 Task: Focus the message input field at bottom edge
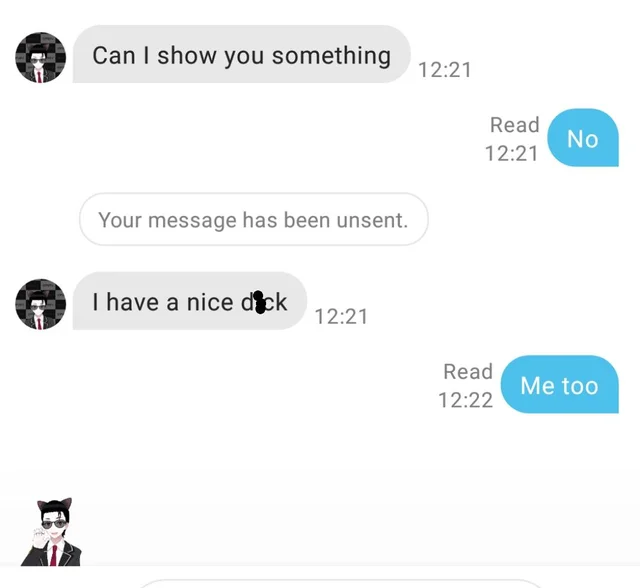(x=341, y=584)
